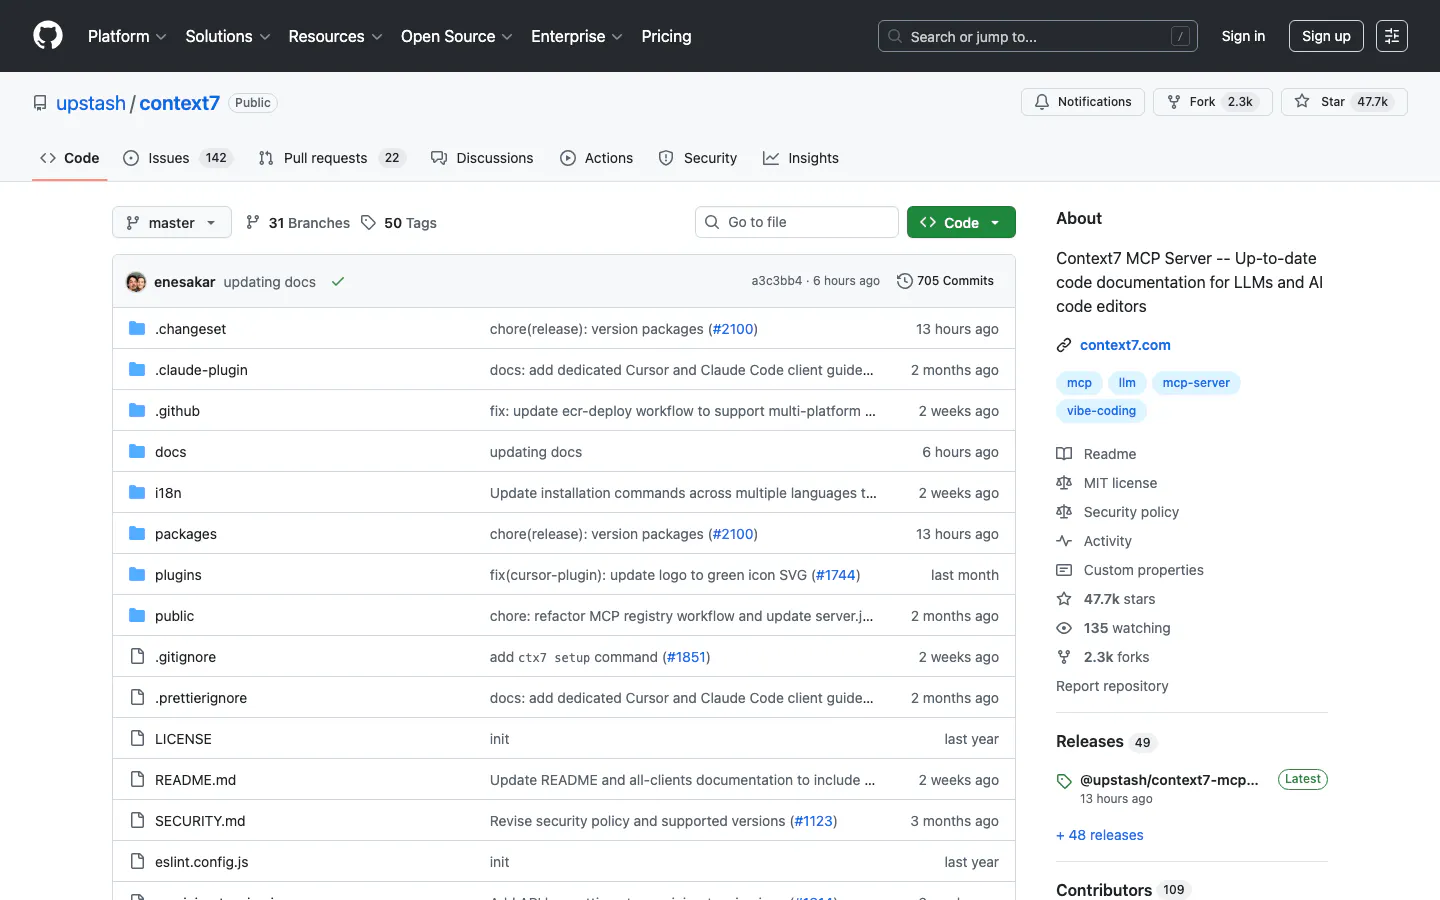Open the Pricing link
This screenshot has width=1440, height=900.
666,36
